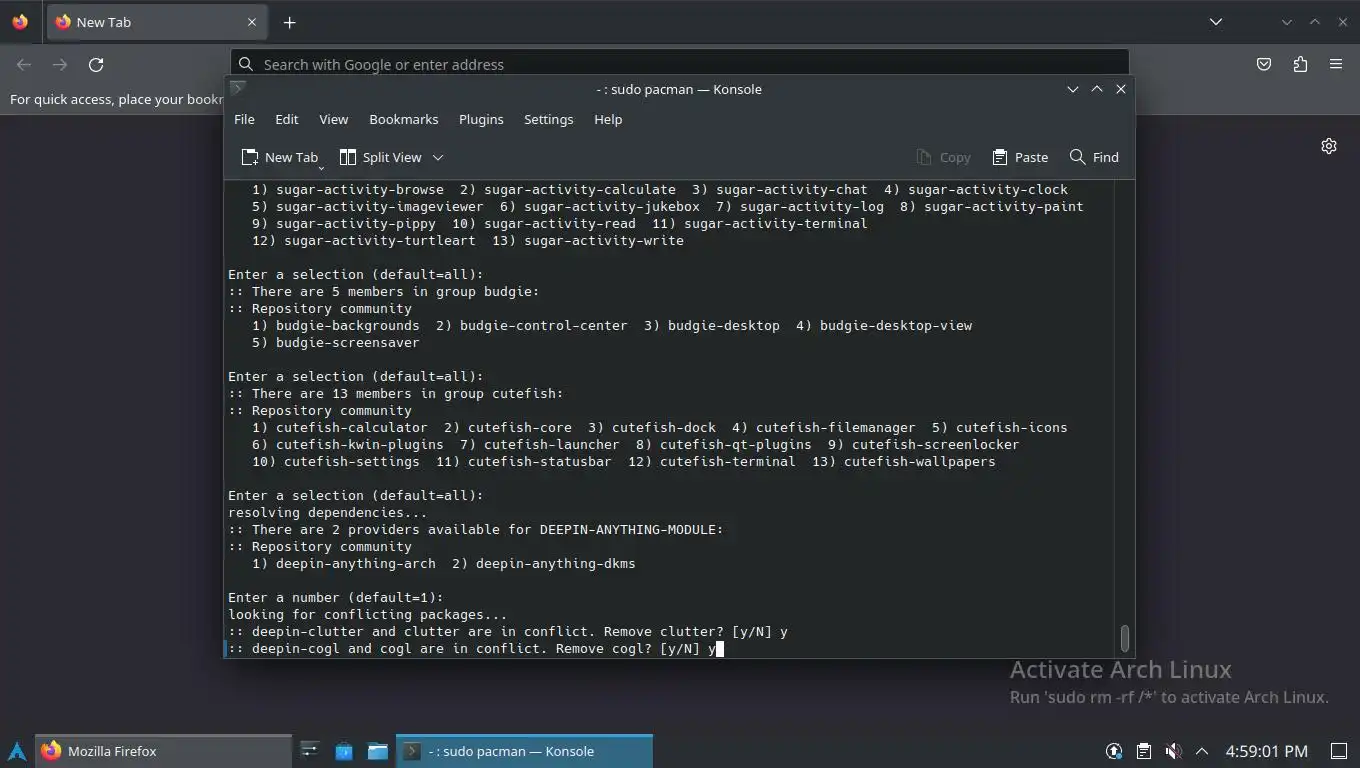Click Split View in Konsole toolbar
1360x768 pixels.
pos(381,157)
